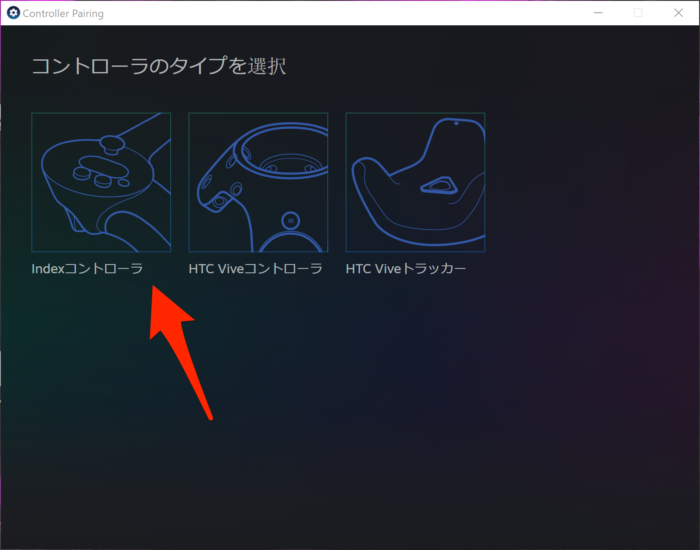Viewport: 700px width, 550px height.
Task: Click the 'HTC Viveトラッカー' label
Action: [x=406, y=269]
